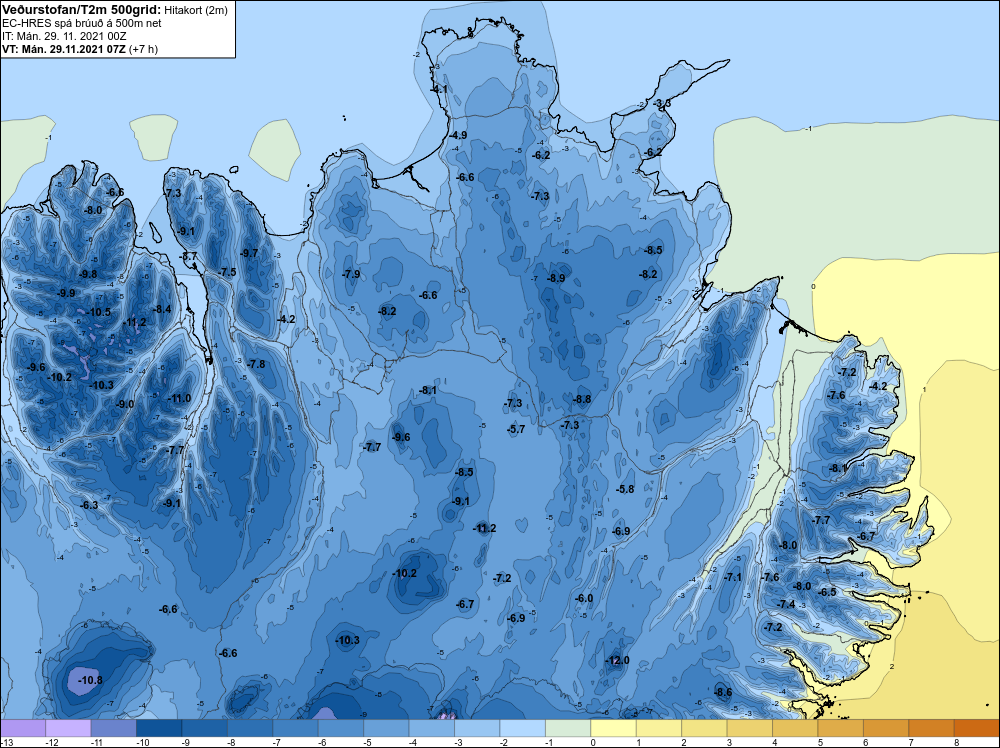
Task: Select the -8.7 temperature value
Action: [188, 256]
